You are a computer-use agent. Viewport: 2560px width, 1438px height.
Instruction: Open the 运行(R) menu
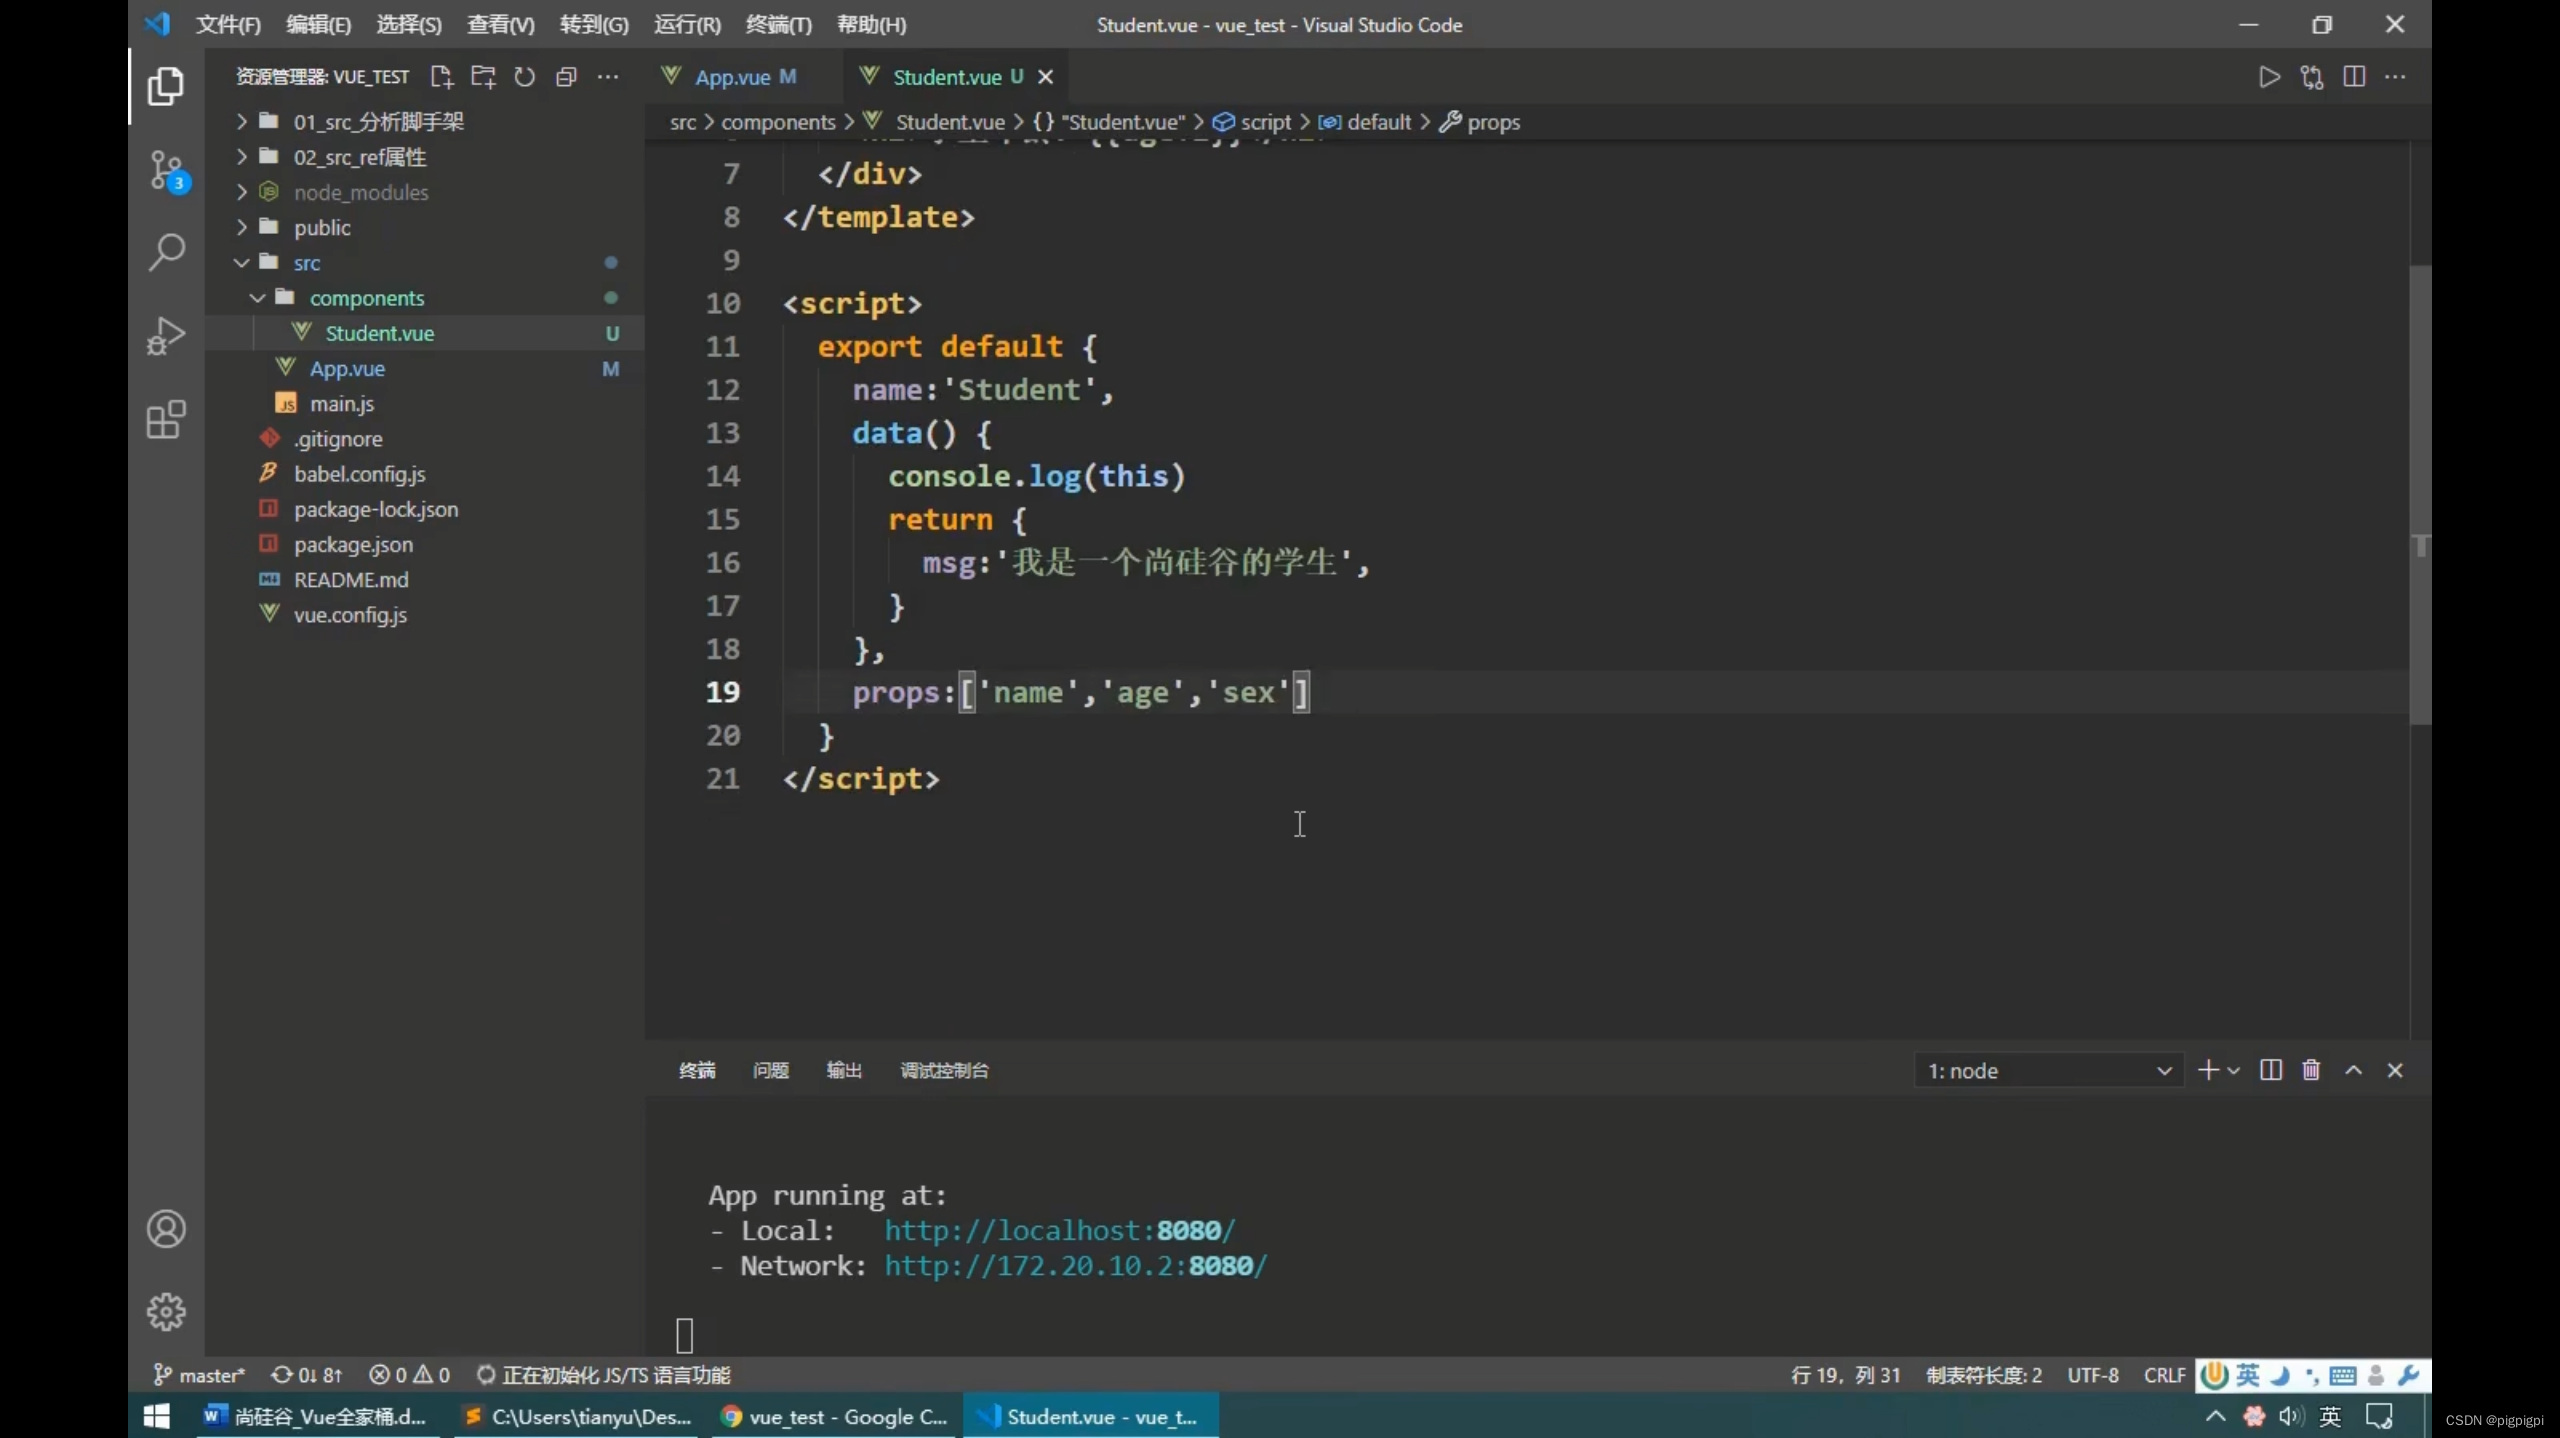(x=687, y=25)
